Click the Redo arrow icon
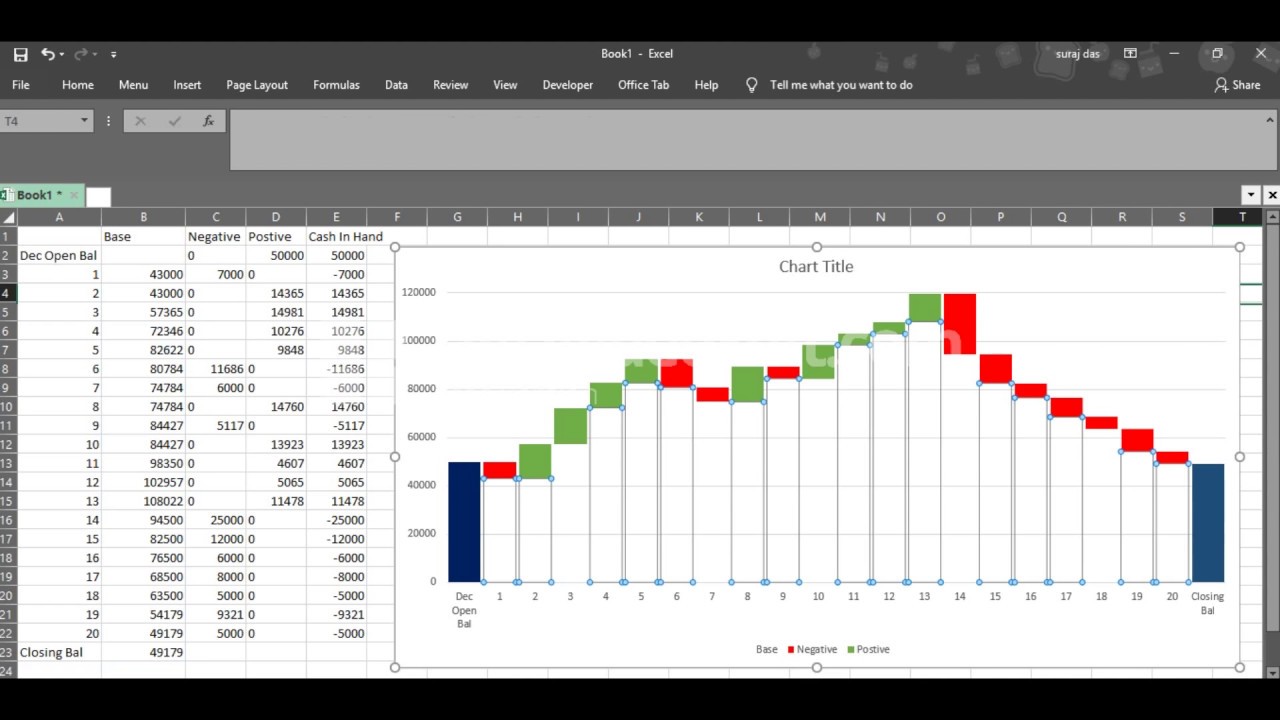The height and width of the screenshot is (720, 1280). (80, 54)
